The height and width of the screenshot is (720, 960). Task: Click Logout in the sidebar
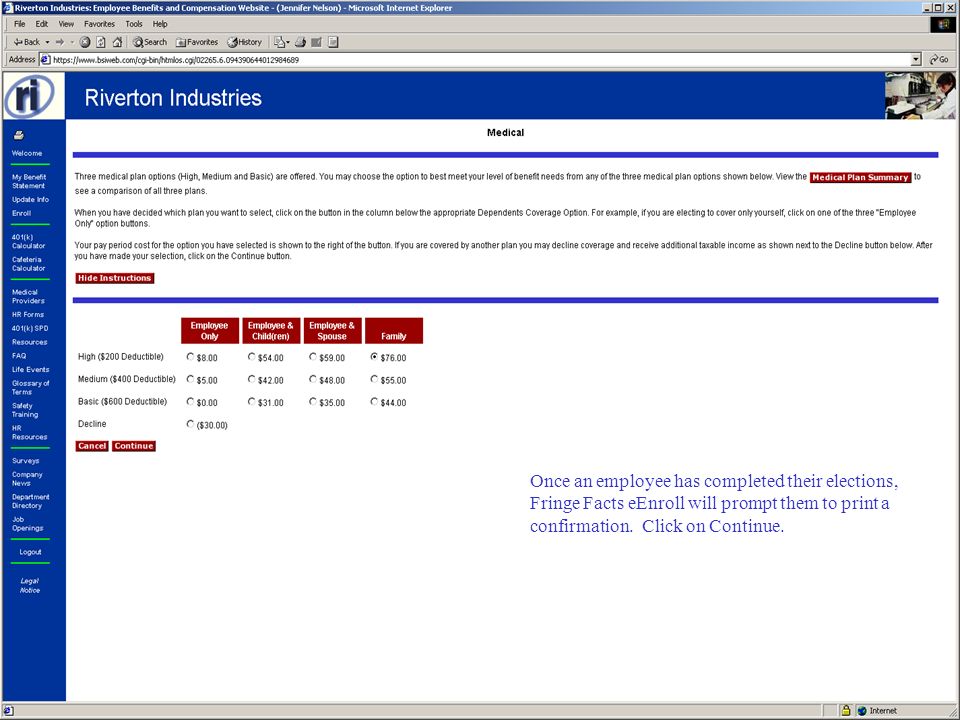(30, 552)
